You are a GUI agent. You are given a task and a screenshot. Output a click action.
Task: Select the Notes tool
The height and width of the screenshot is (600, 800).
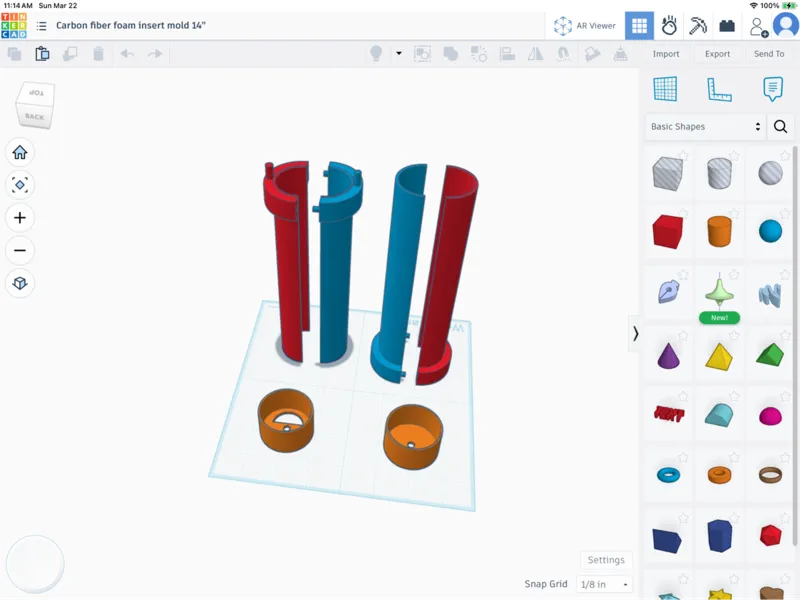[772, 89]
